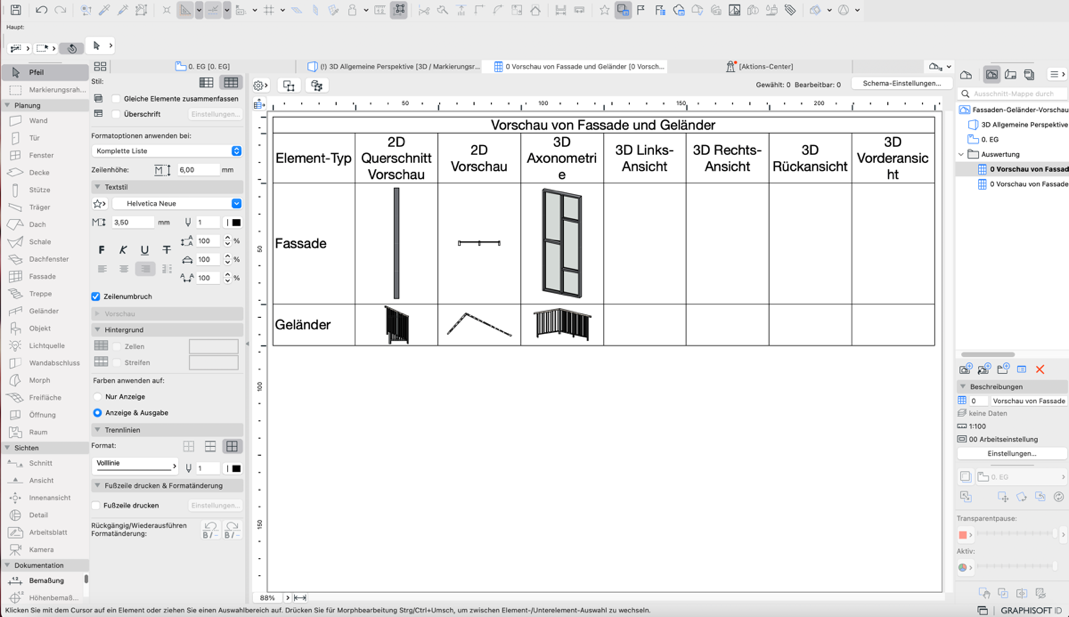Select the Geländer railing tool
This screenshot has width=1069, height=617.
pos(45,311)
